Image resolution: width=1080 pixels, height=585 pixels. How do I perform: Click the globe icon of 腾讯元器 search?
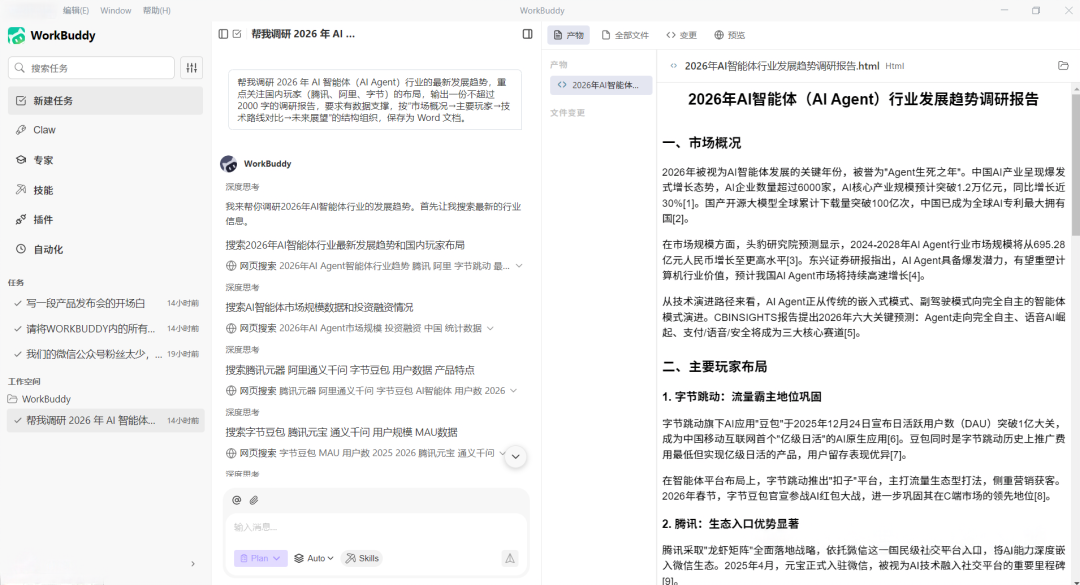231,391
